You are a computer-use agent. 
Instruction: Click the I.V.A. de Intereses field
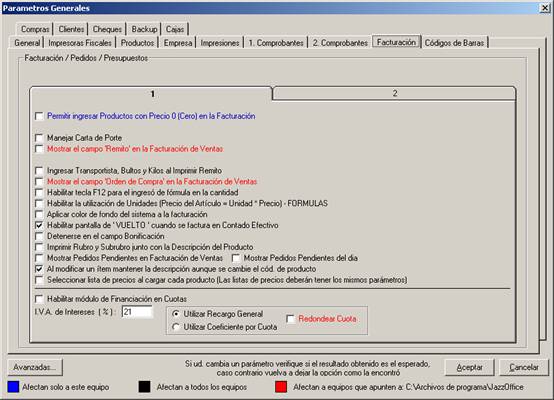[x=137, y=312]
